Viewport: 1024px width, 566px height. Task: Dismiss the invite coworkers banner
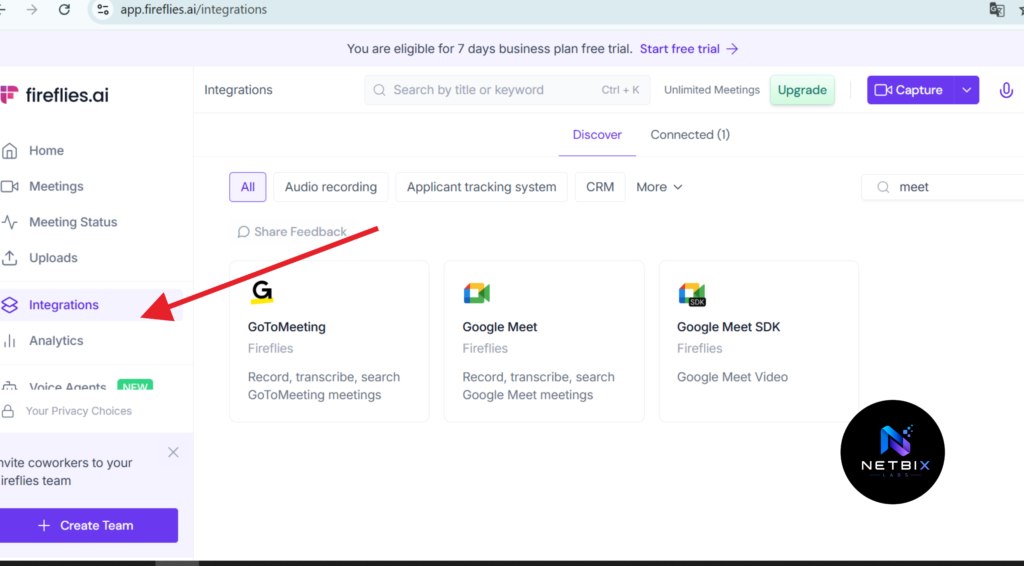click(173, 452)
